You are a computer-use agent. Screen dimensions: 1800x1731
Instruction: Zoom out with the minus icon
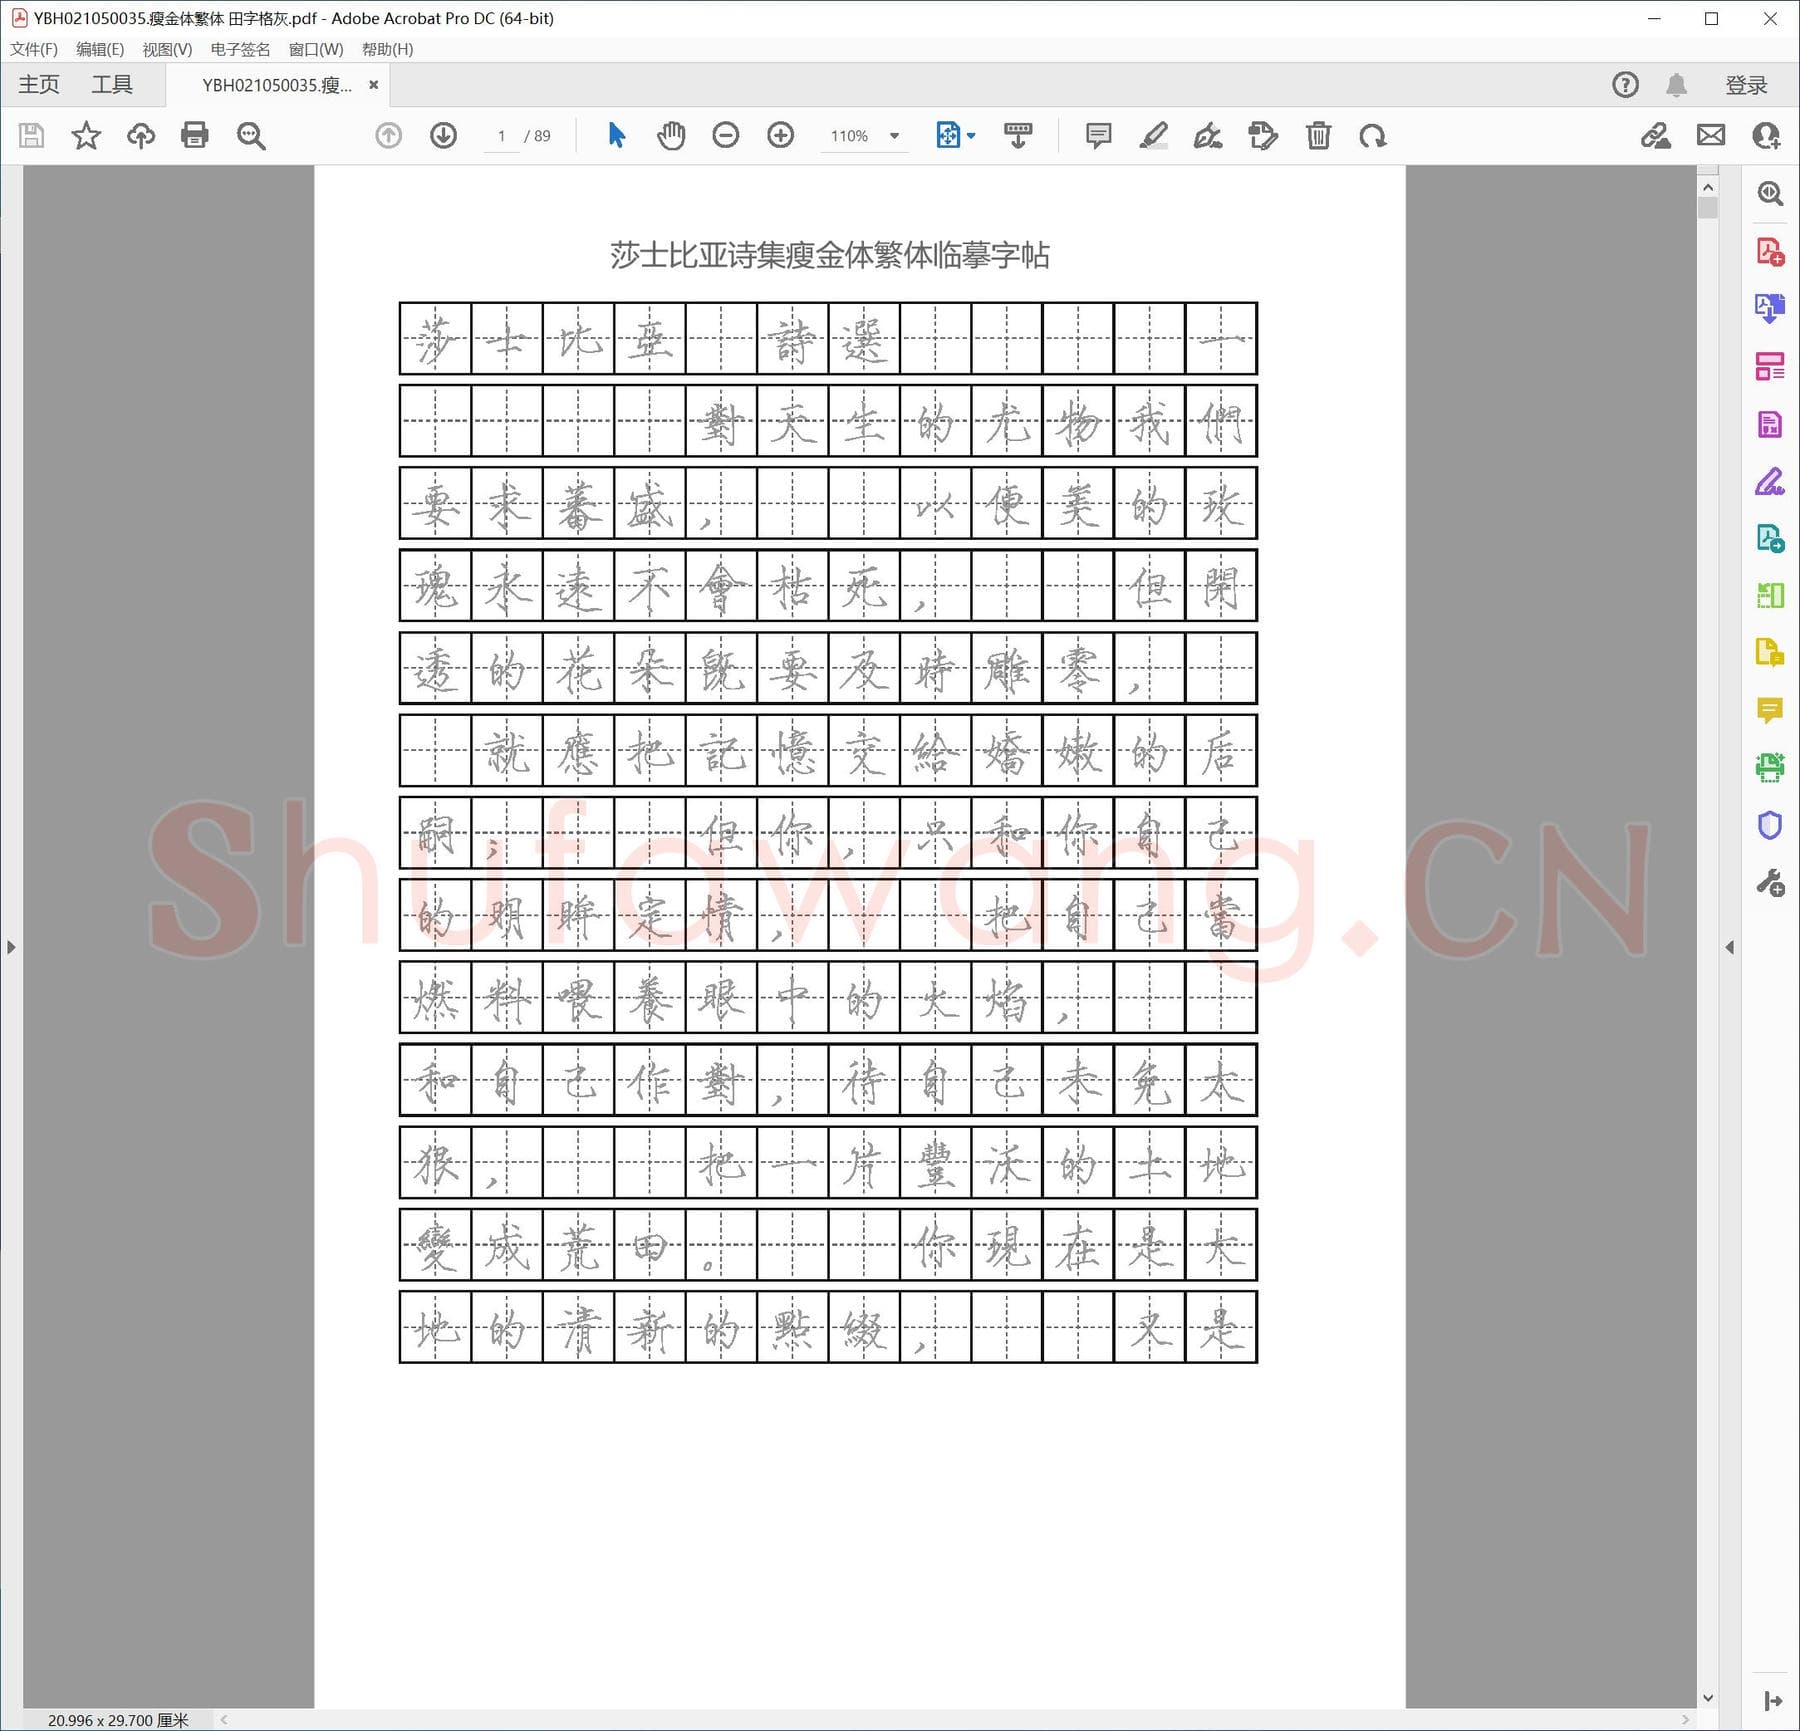click(x=726, y=135)
